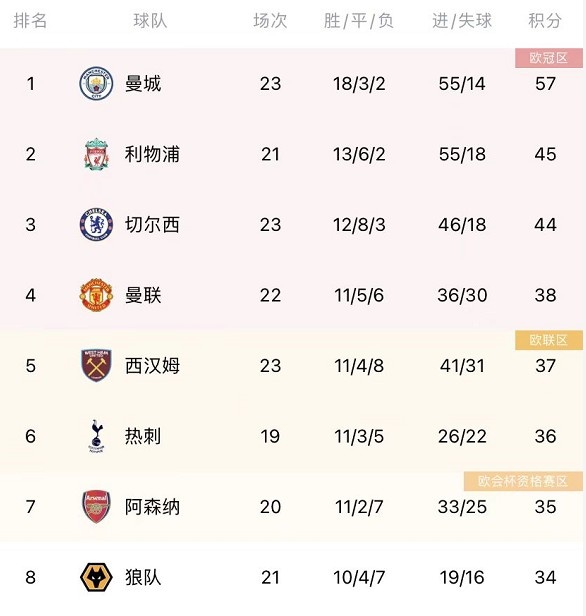Tap the Liverpool club crest
The height and width of the screenshot is (616, 586).
pyautogui.click(x=96, y=154)
